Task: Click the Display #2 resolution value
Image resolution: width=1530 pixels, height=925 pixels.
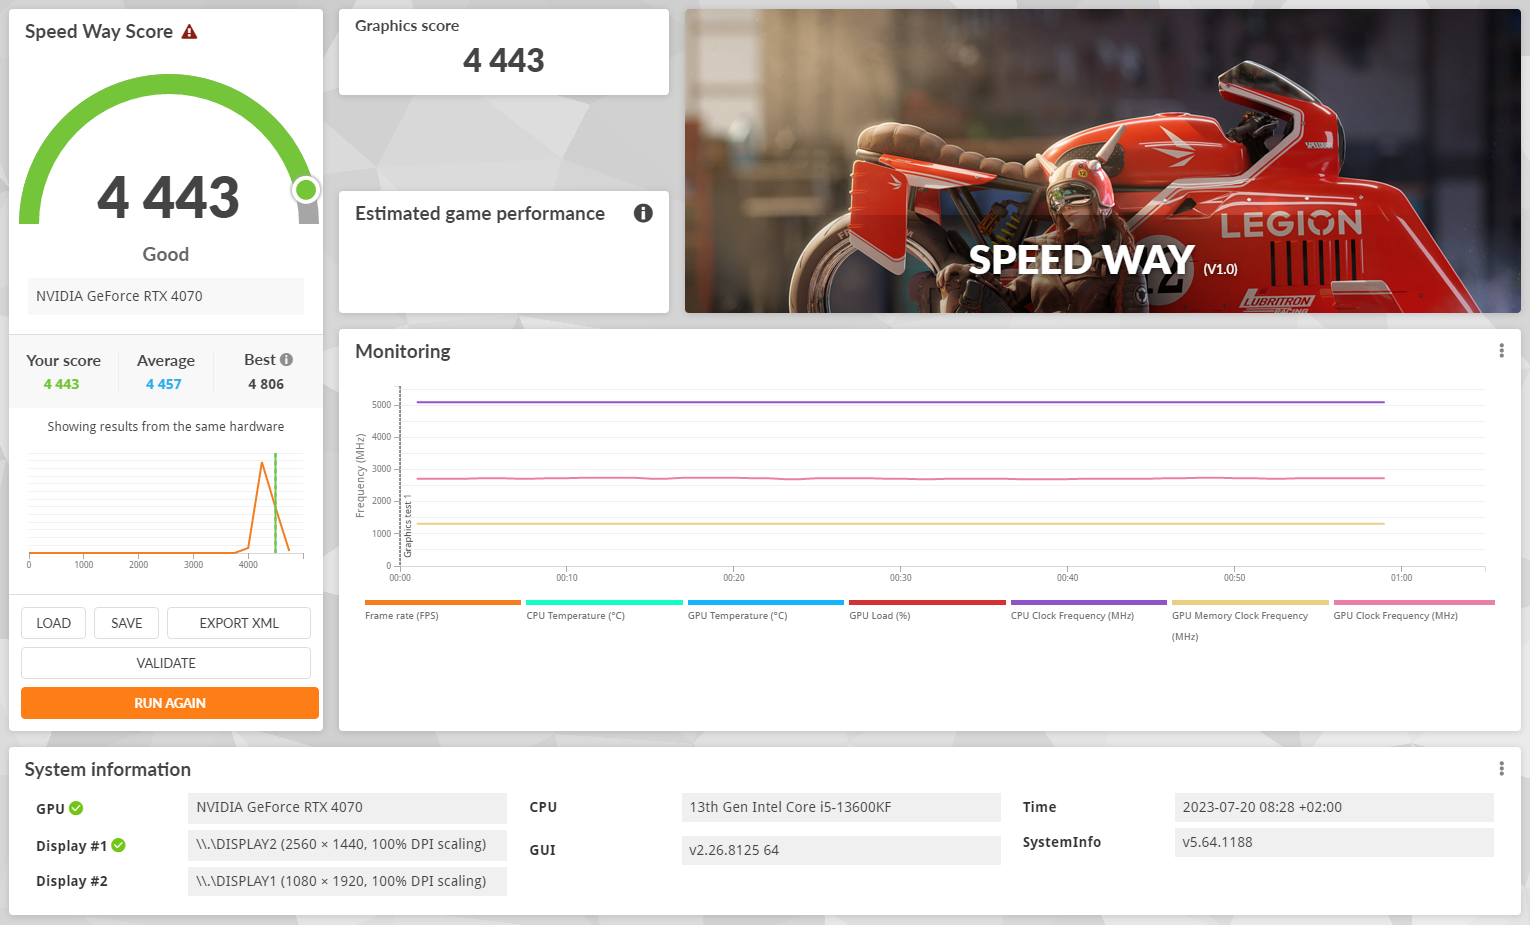Action: point(347,881)
